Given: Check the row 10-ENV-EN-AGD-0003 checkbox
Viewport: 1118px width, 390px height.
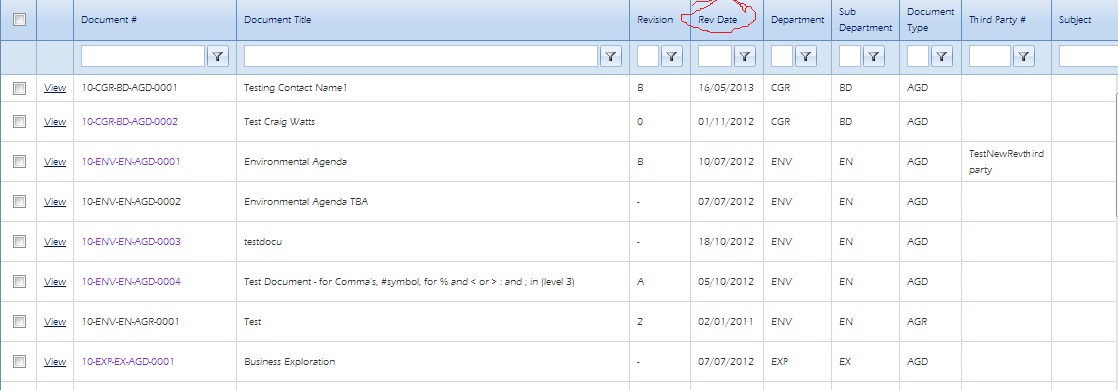Looking at the screenshot, I should (x=20, y=242).
